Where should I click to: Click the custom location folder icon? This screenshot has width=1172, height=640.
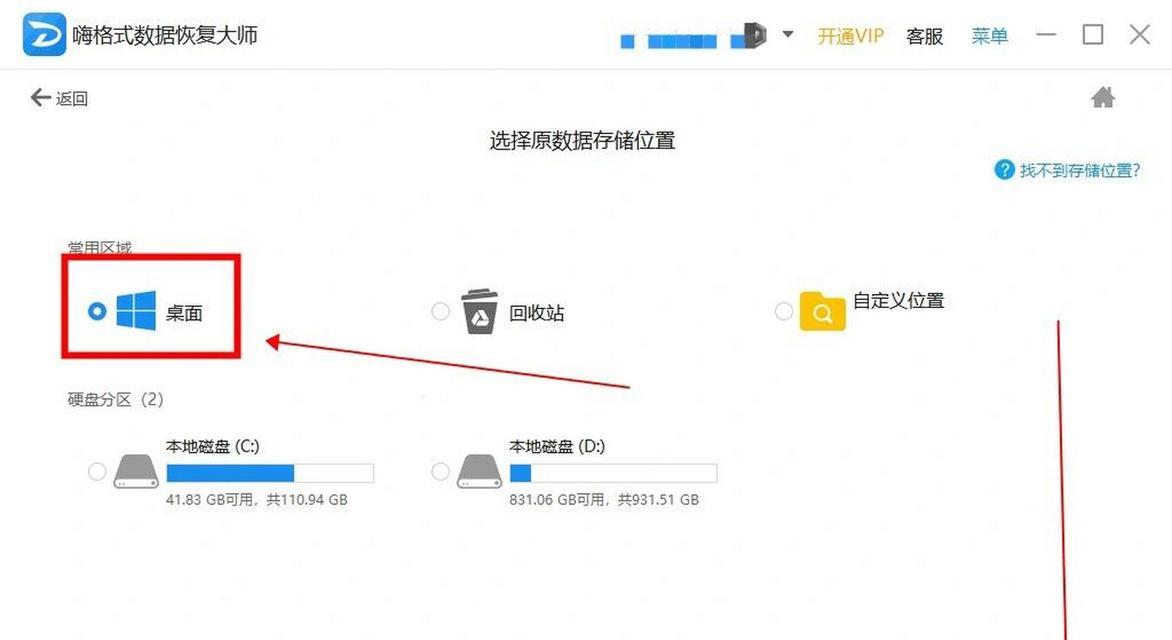(x=822, y=311)
